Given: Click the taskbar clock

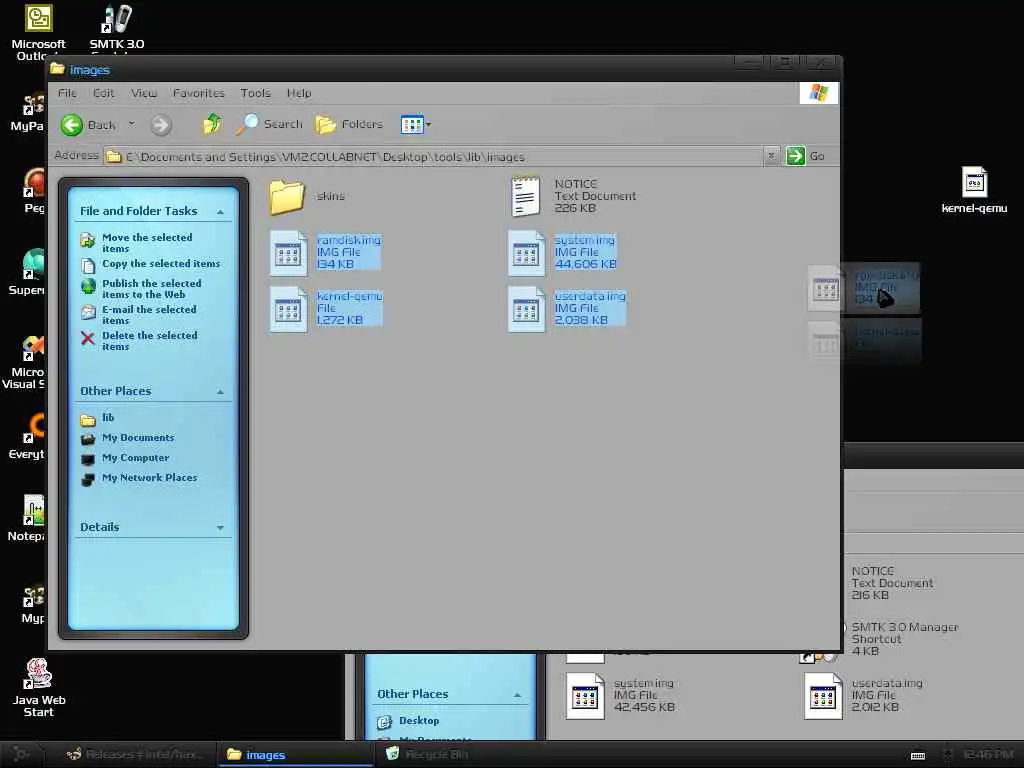Looking at the screenshot, I should 988,755.
